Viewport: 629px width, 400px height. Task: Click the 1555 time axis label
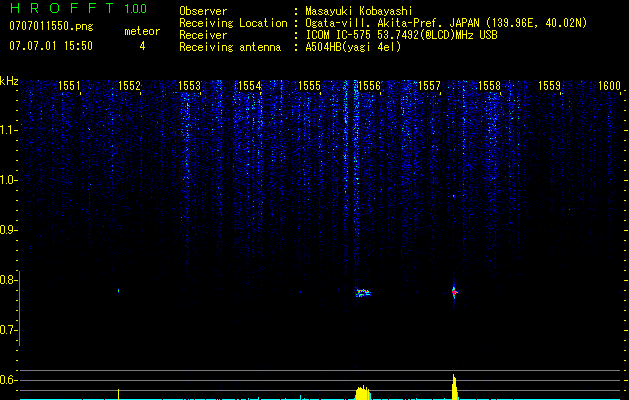[x=309, y=86]
